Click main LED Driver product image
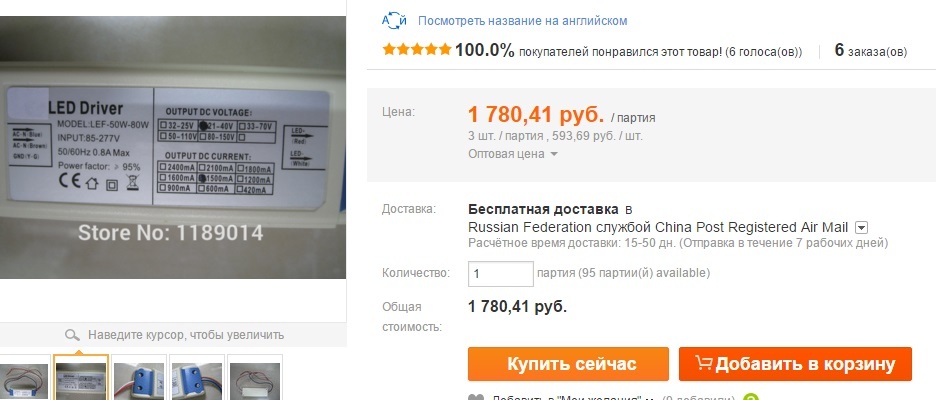The image size is (936, 400). coord(173,147)
